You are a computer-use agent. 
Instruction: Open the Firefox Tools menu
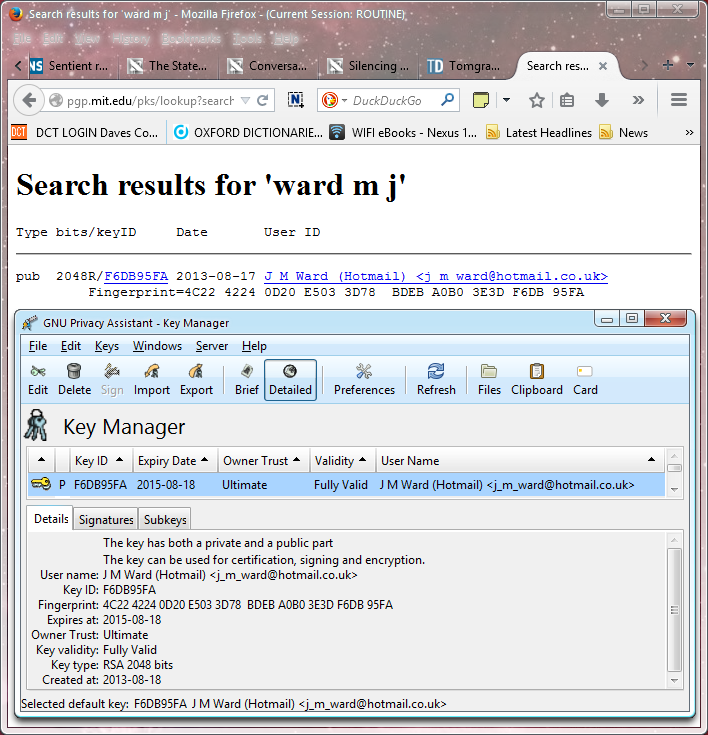[248, 38]
